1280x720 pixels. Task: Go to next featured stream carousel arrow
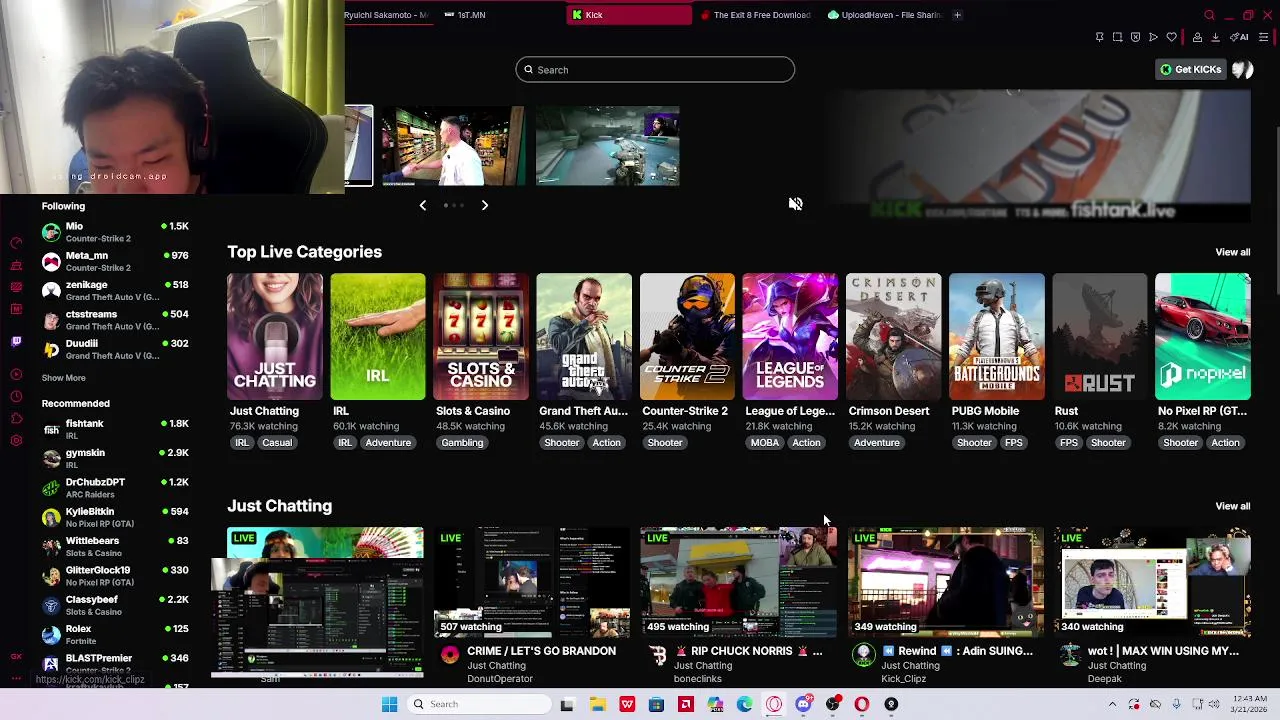click(x=484, y=205)
